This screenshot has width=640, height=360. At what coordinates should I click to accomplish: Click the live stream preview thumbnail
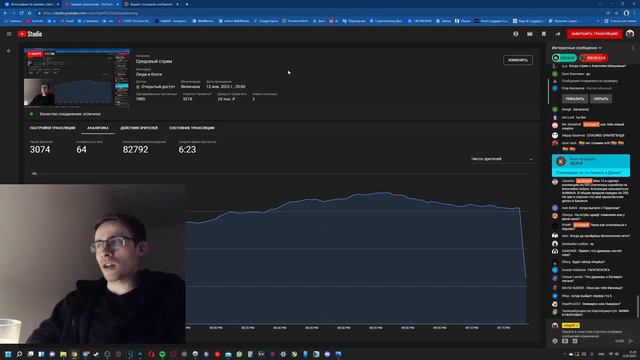point(77,78)
